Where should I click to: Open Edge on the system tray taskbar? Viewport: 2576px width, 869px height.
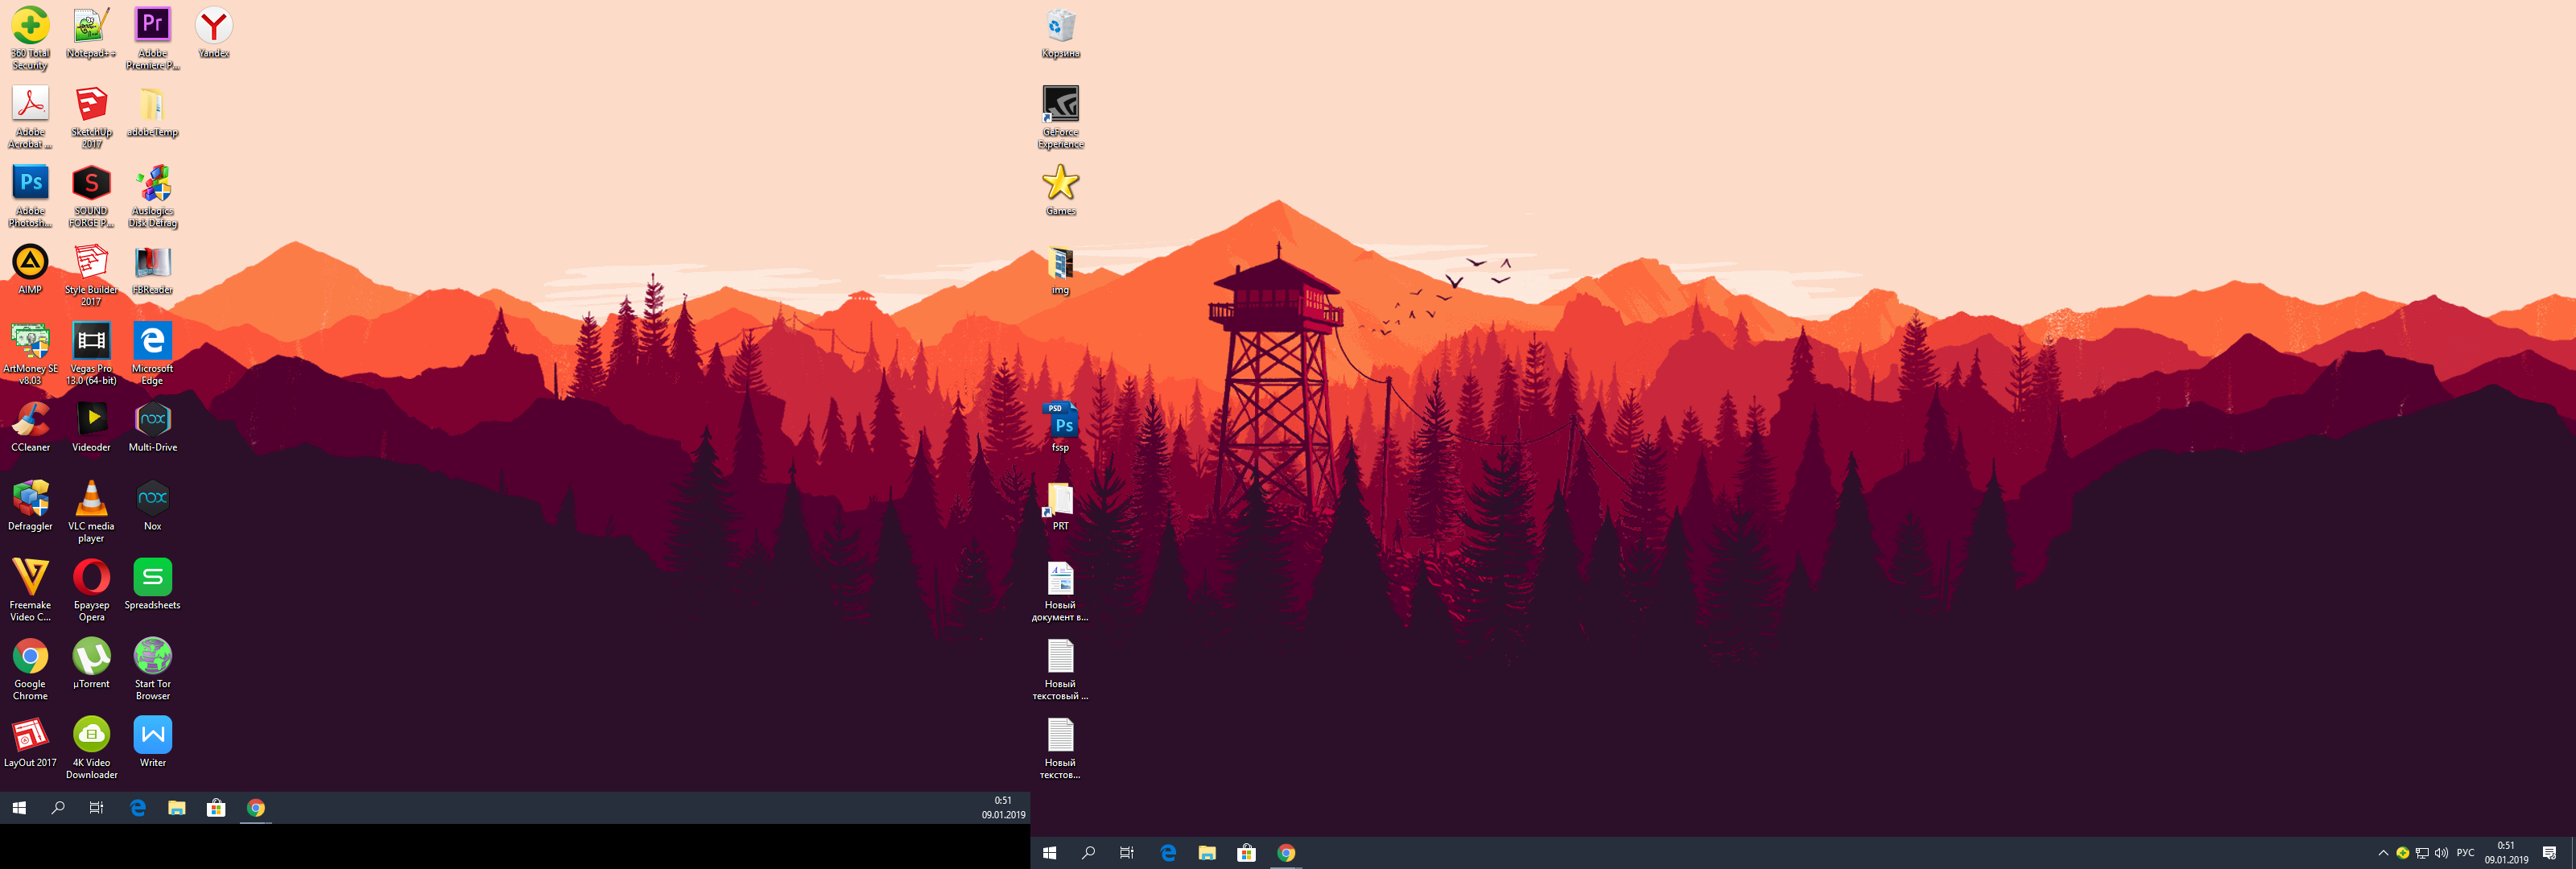click(x=1168, y=853)
